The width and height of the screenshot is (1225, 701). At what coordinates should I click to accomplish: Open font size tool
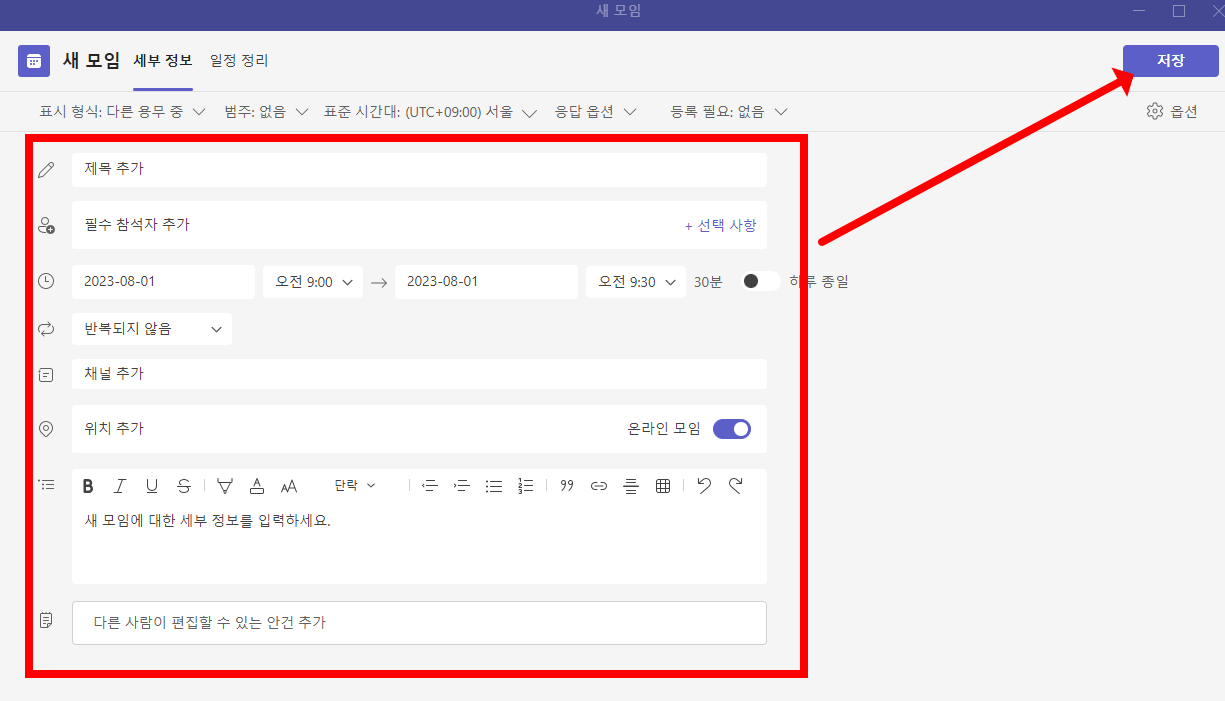click(x=289, y=486)
